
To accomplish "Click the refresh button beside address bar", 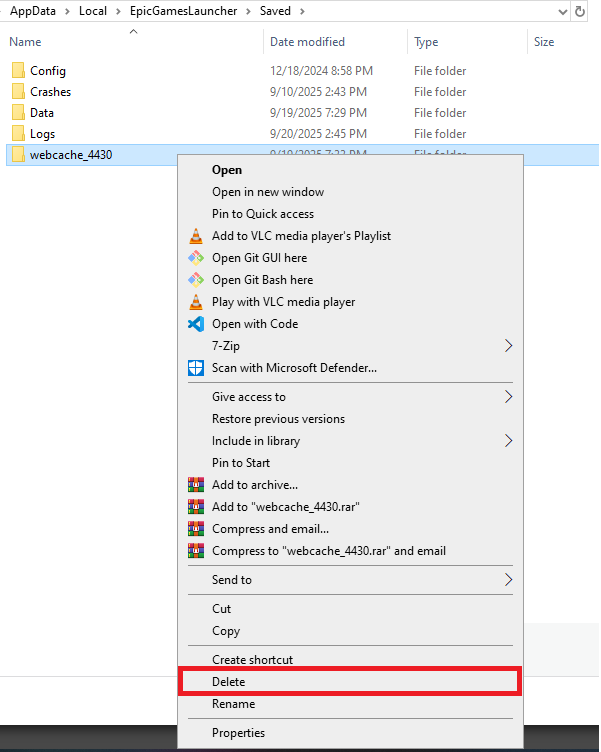I will (x=580, y=11).
